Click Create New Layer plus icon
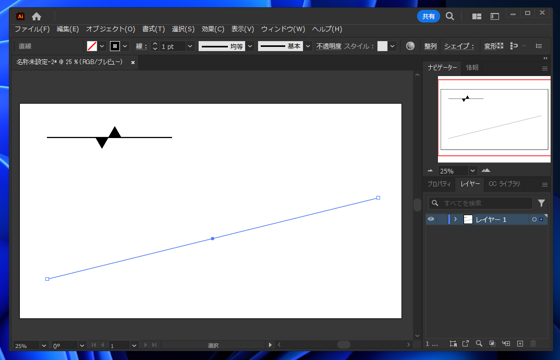The height and width of the screenshot is (360, 560). pos(520,344)
